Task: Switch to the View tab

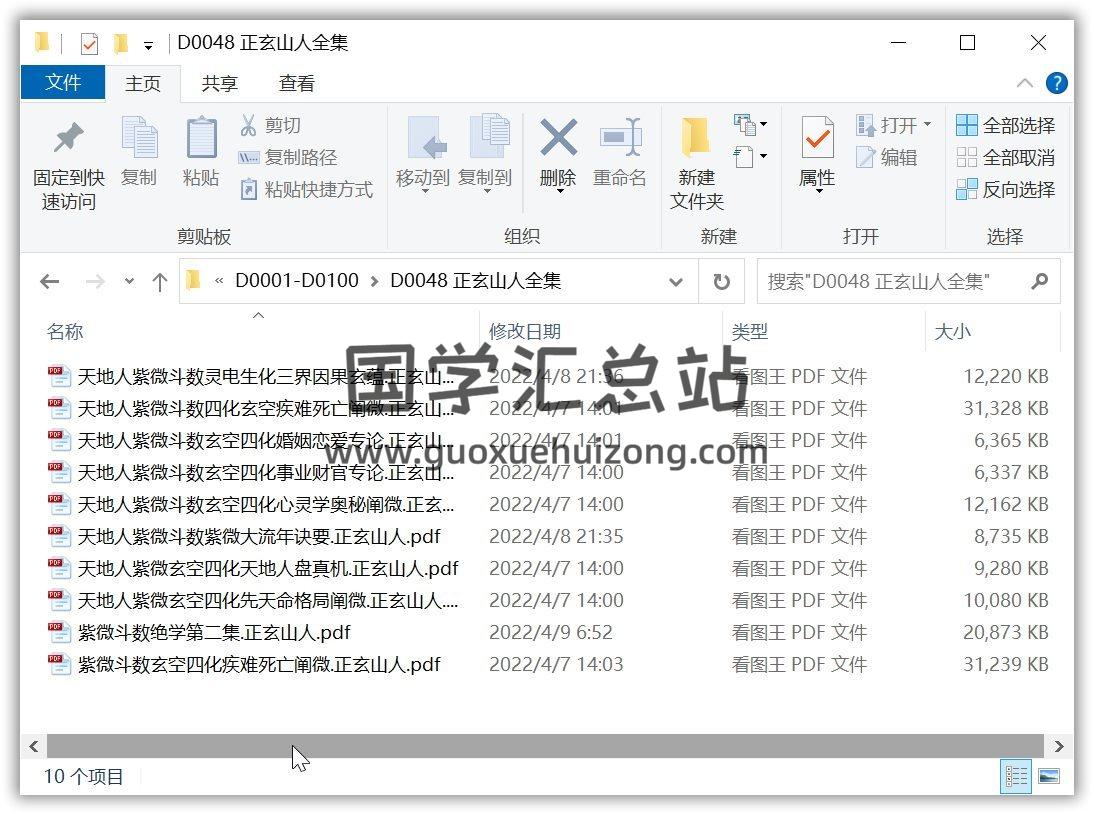Action: (296, 84)
